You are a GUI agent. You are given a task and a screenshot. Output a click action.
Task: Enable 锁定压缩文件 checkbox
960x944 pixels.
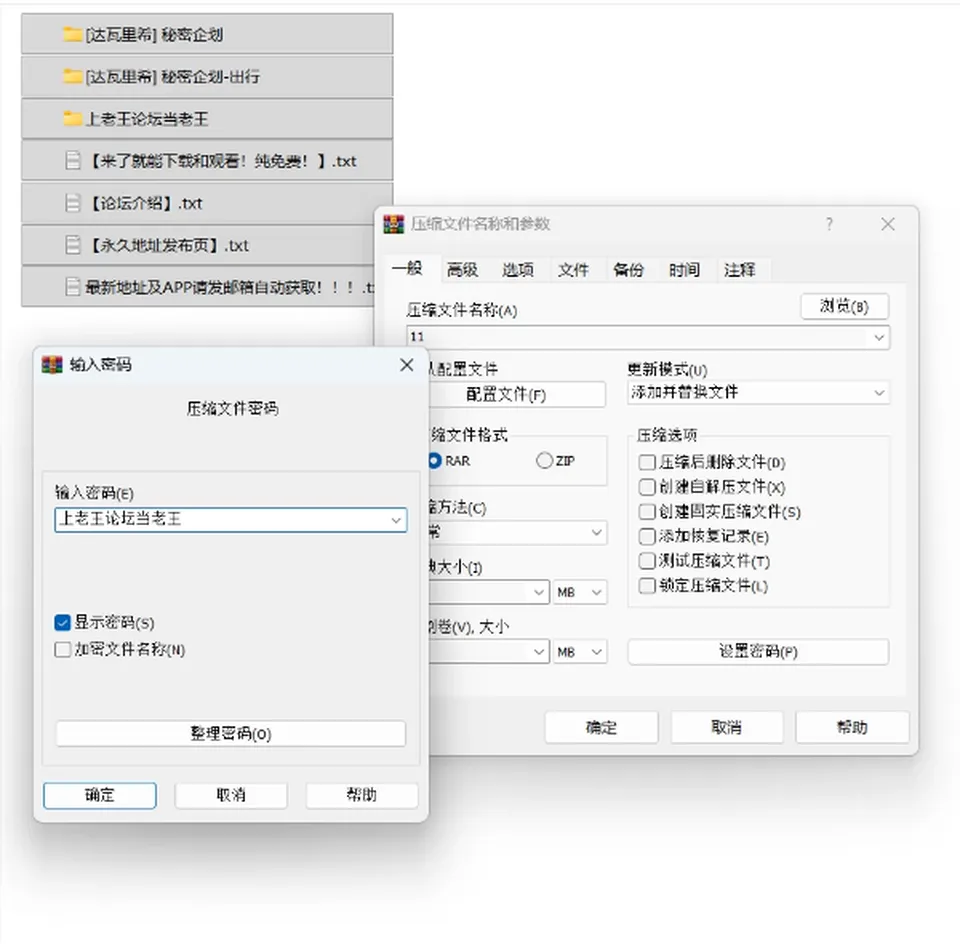(x=647, y=586)
